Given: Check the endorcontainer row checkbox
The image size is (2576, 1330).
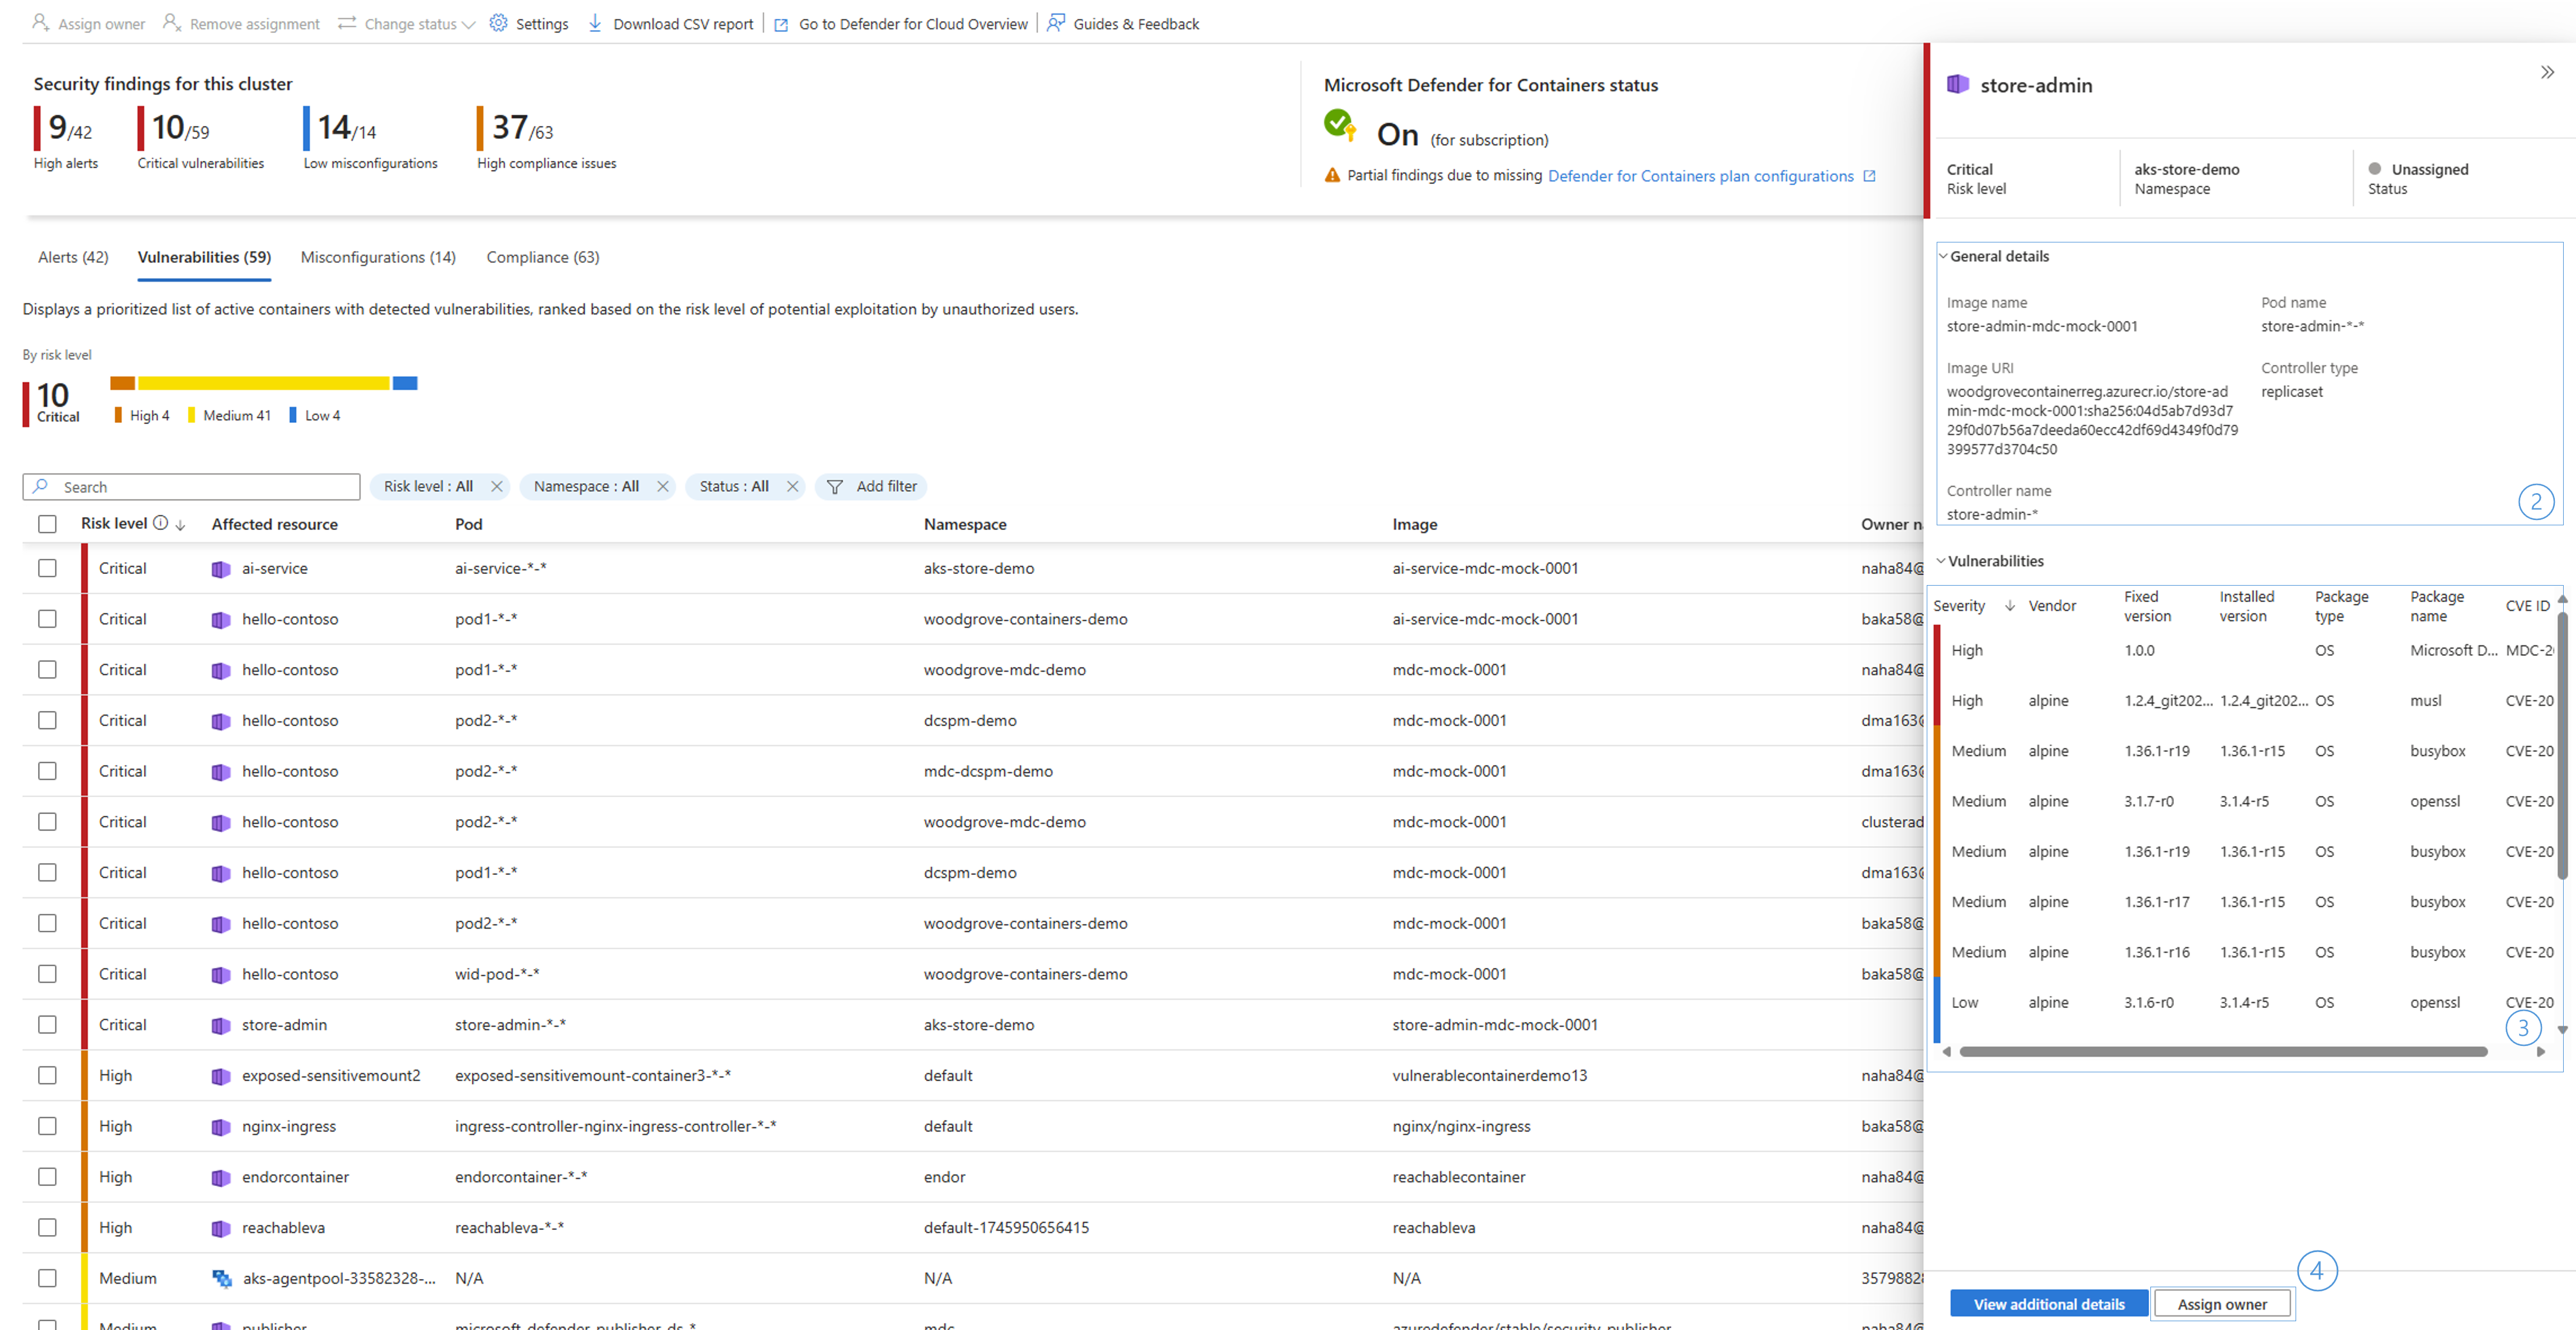Looking at the screenshot, I should (x=47, y=1177).
